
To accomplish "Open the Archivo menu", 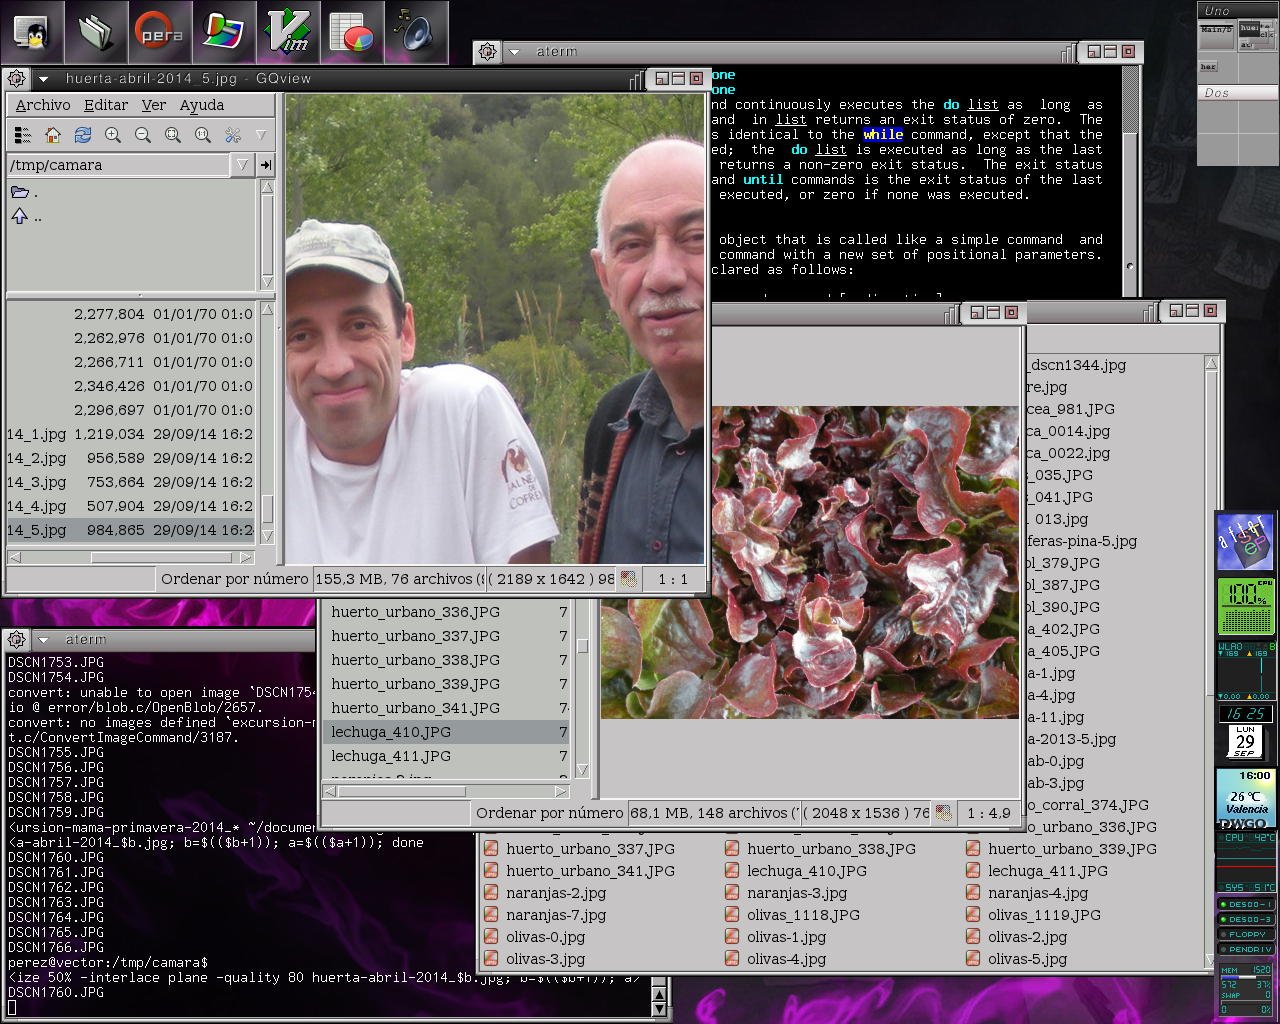I will point(43,105).
